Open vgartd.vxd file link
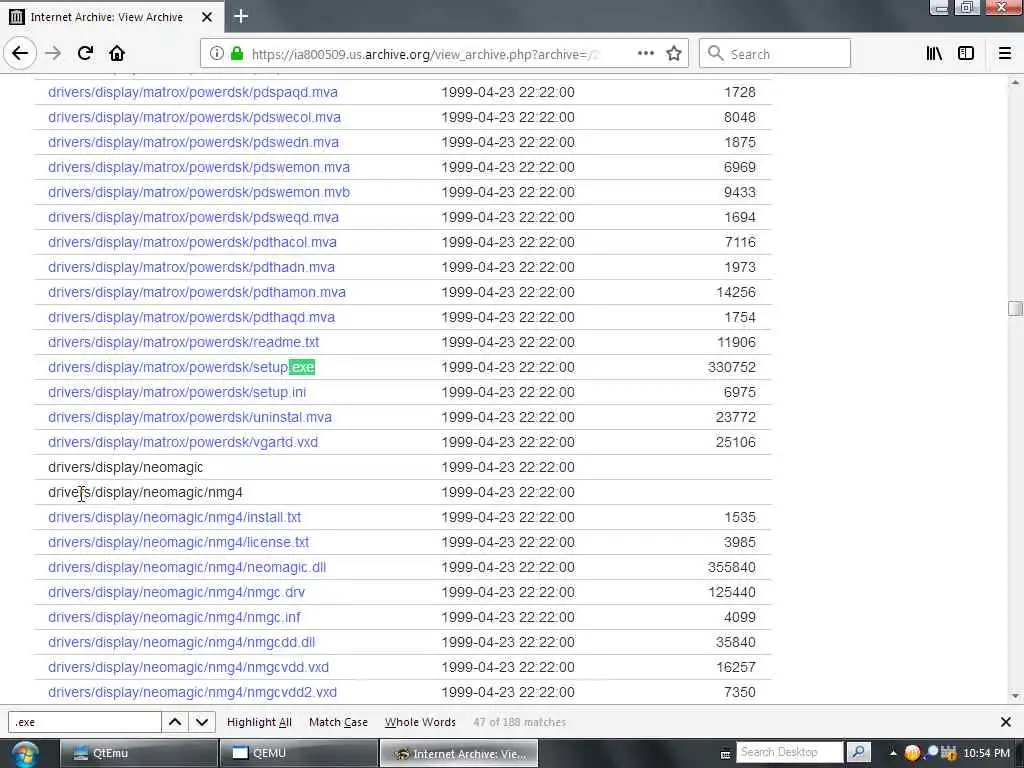The width and height of the screenshot is (1024, 768). (x=183, y=442)
